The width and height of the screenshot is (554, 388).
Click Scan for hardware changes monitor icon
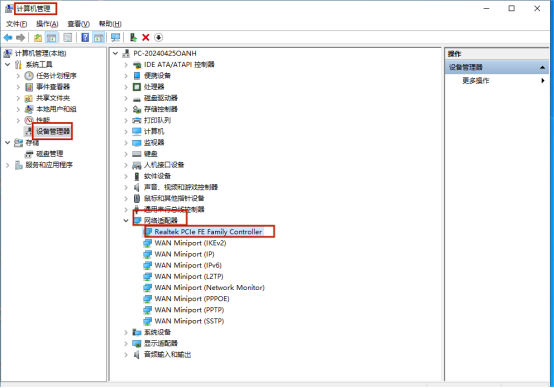116,37
